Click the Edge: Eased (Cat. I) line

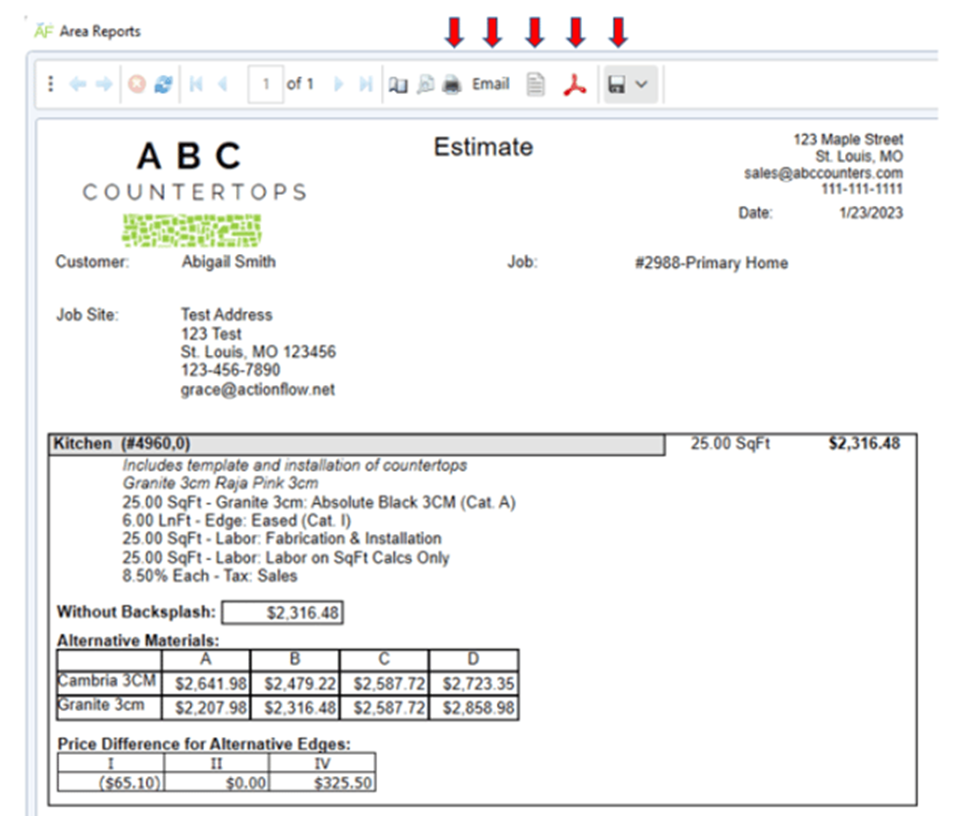tap(237, 521)
